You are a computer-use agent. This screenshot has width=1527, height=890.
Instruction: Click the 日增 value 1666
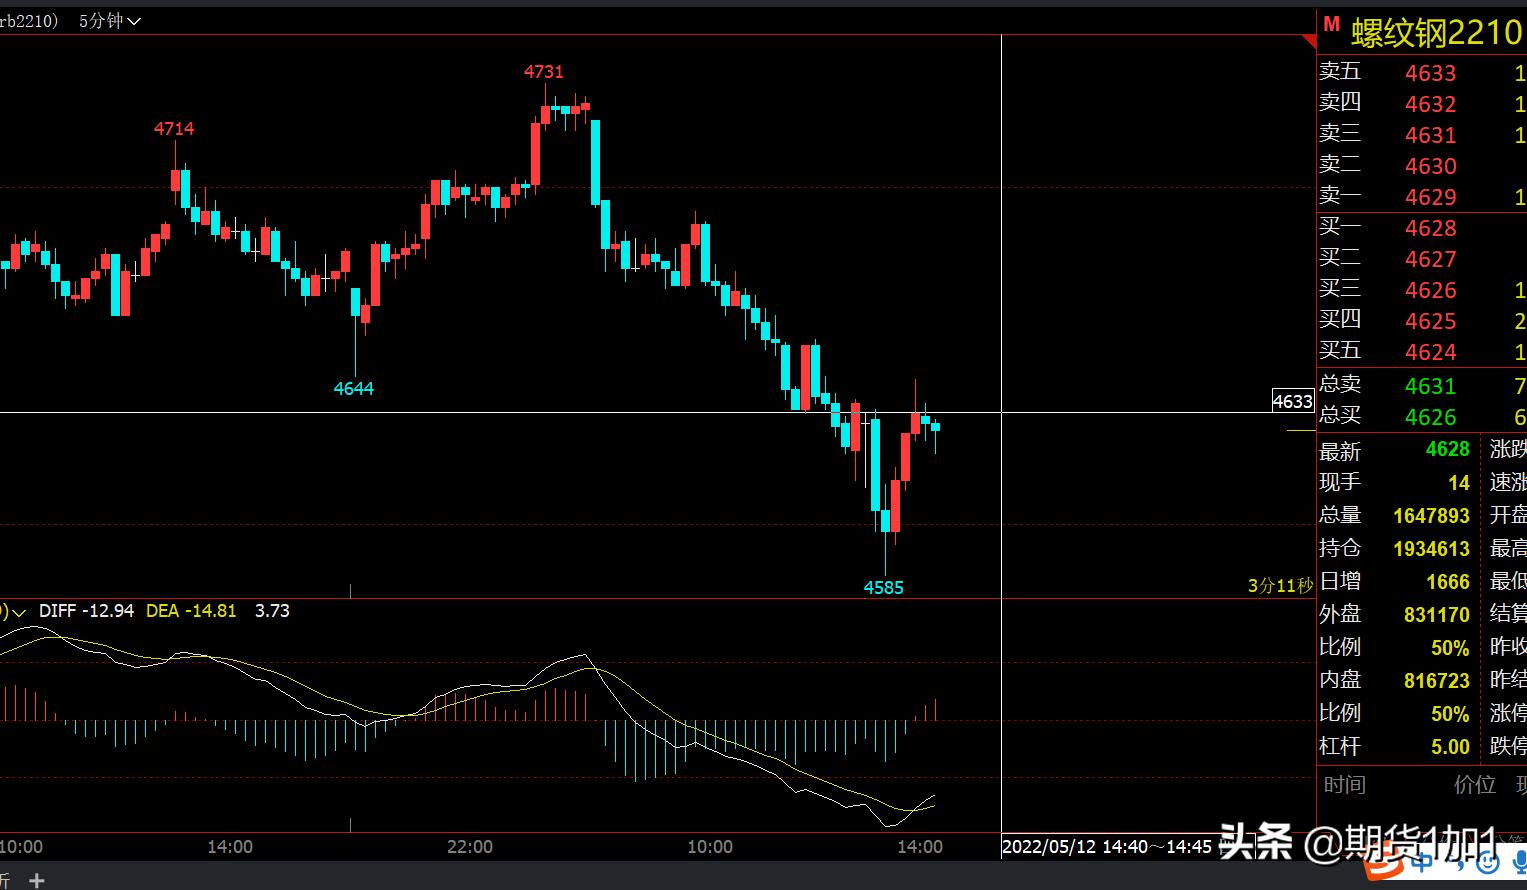coord(1447,582)
